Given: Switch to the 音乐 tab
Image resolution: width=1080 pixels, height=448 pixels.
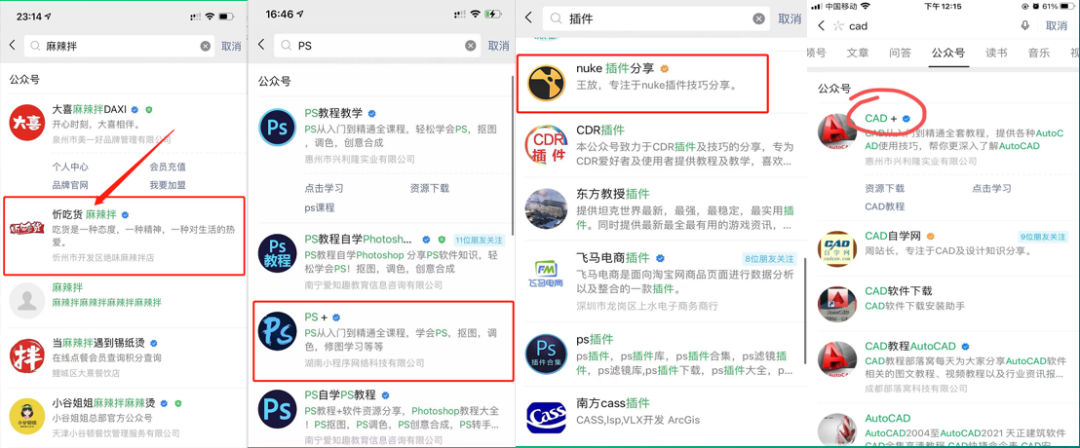Looking at the screenshot, I should [x=1039, y=52].
